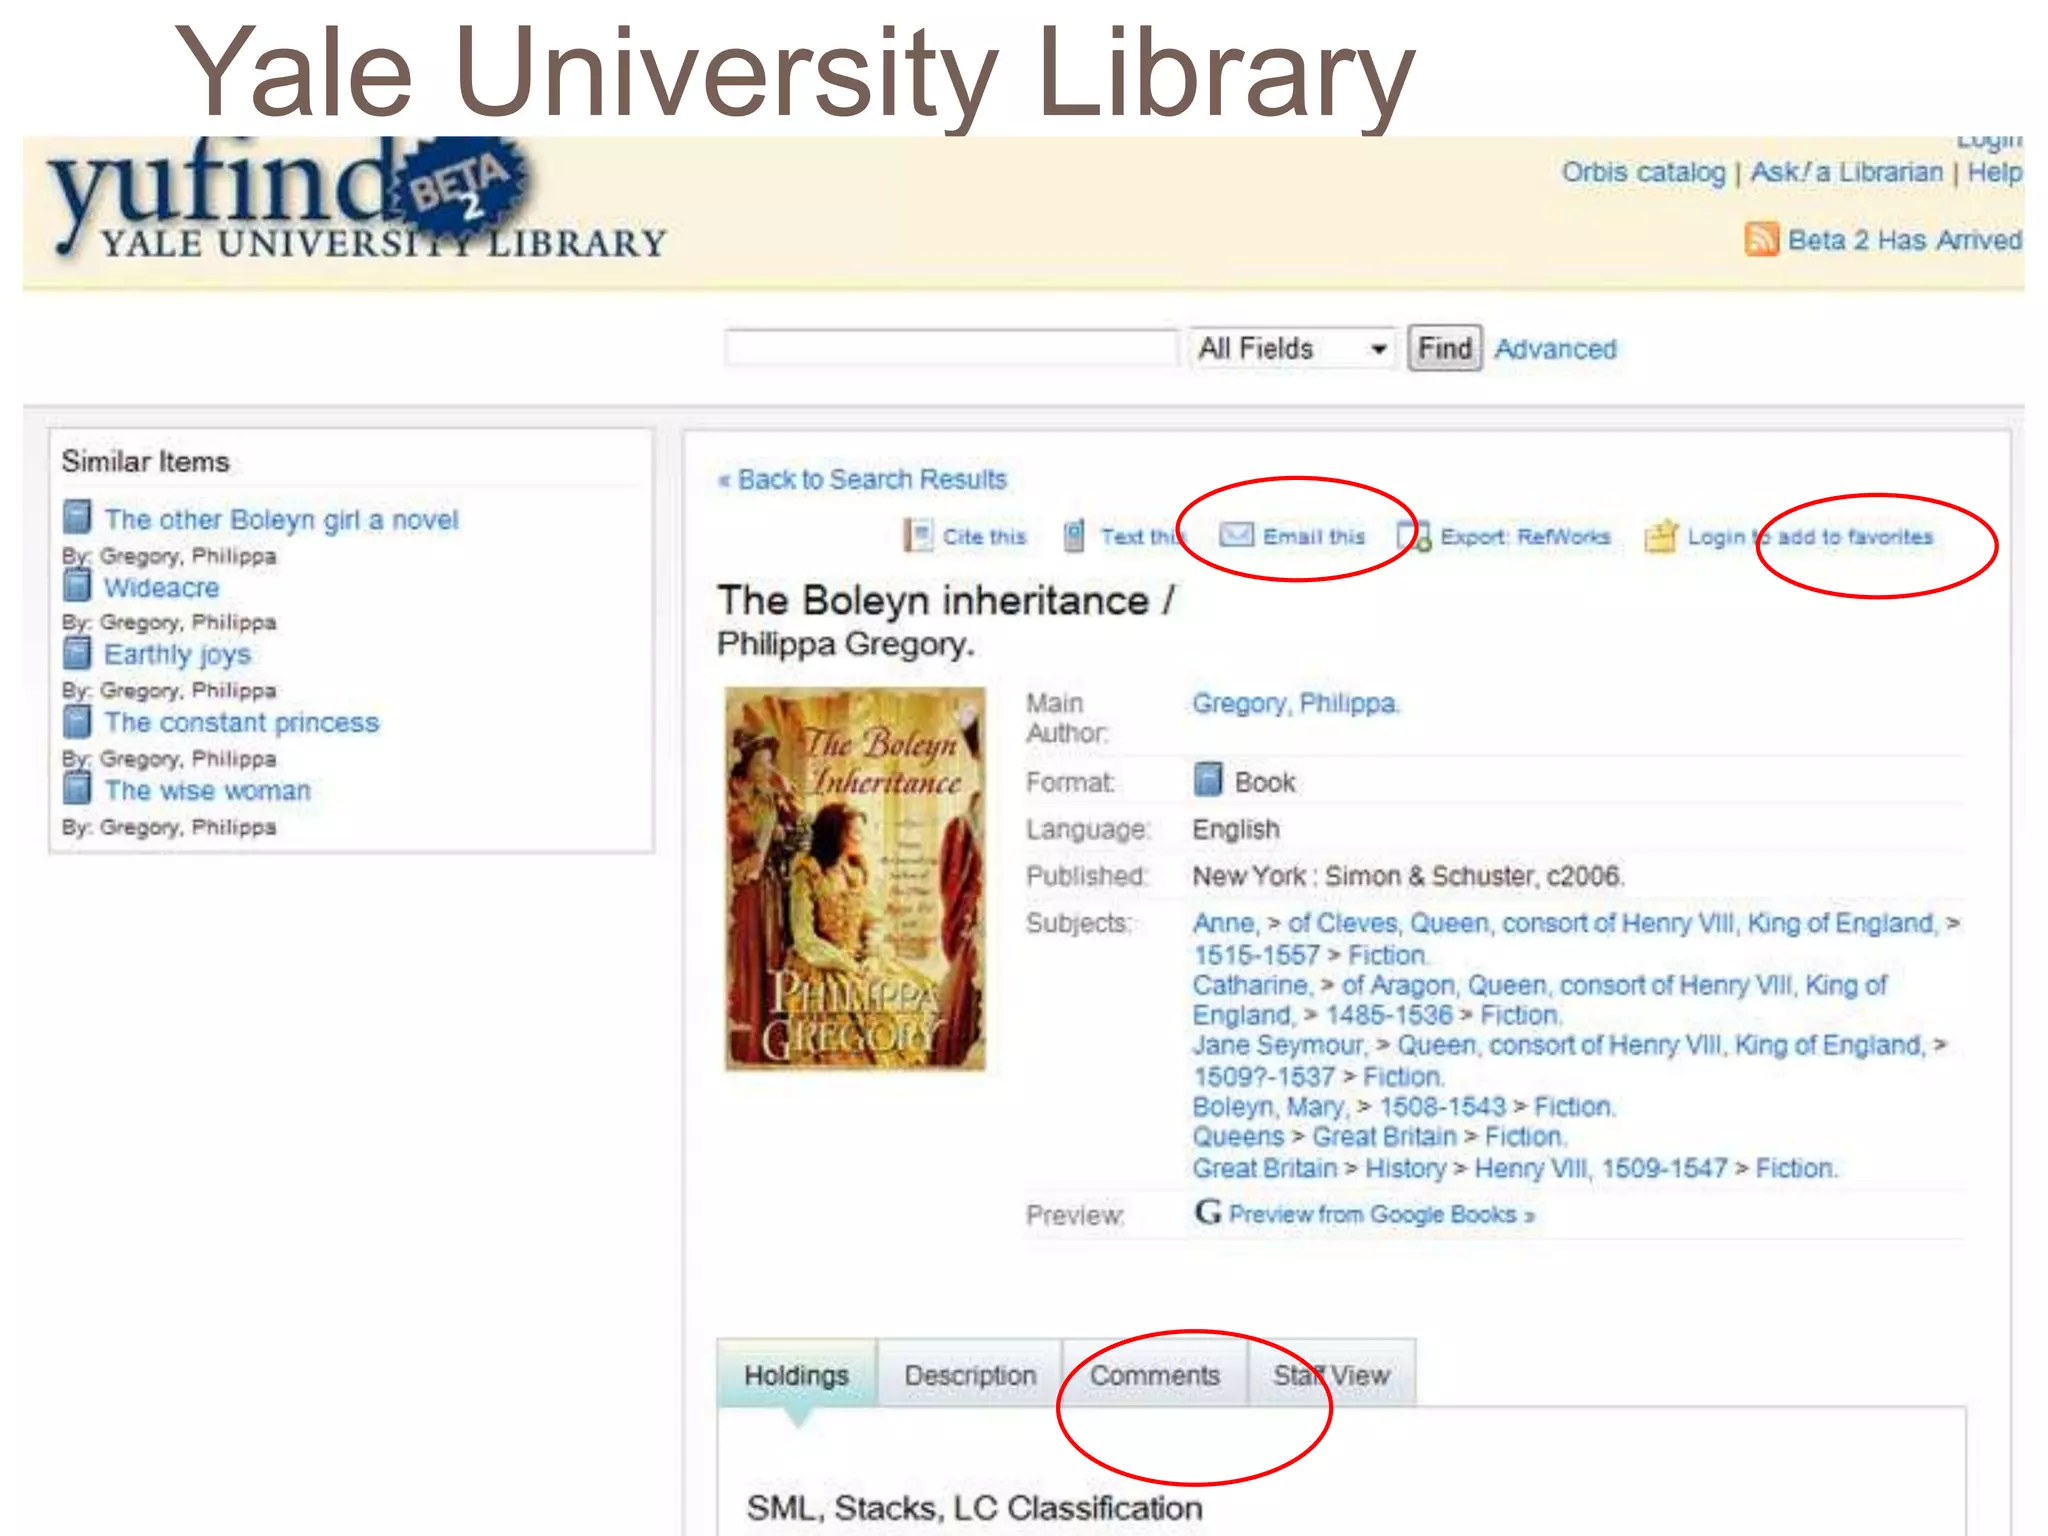Open Gregory, Philippa author link
Screen dimensions: 2048x1536
[x=1295, y=704]
